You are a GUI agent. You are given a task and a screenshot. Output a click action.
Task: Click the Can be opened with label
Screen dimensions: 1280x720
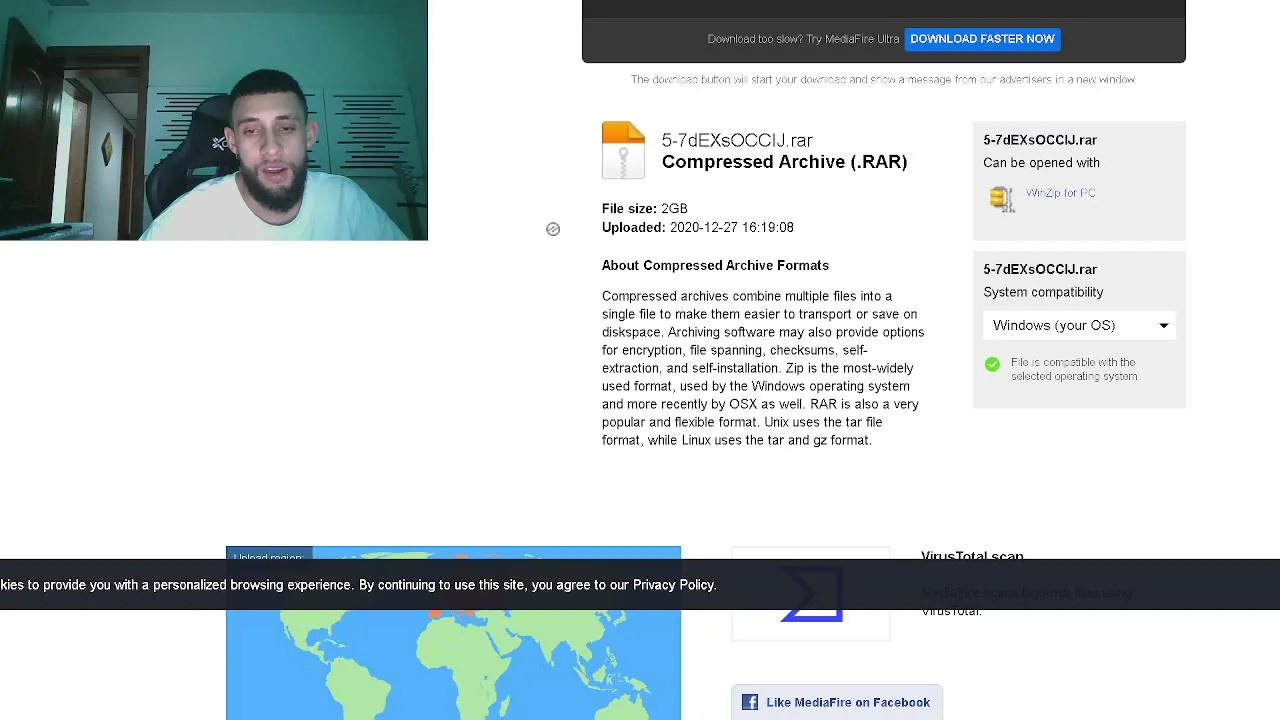1041,163
